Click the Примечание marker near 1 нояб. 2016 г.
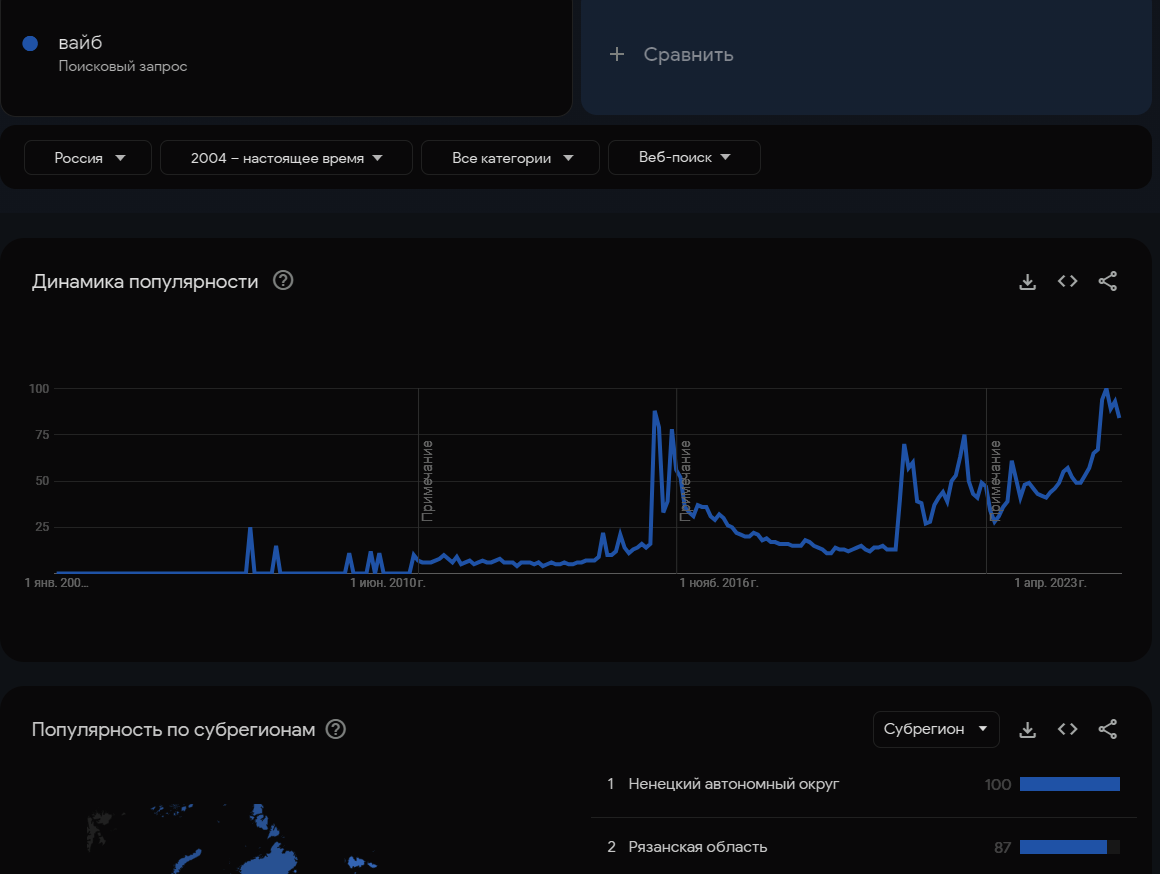Viewport: 1160px width, 874px height. 685,480
